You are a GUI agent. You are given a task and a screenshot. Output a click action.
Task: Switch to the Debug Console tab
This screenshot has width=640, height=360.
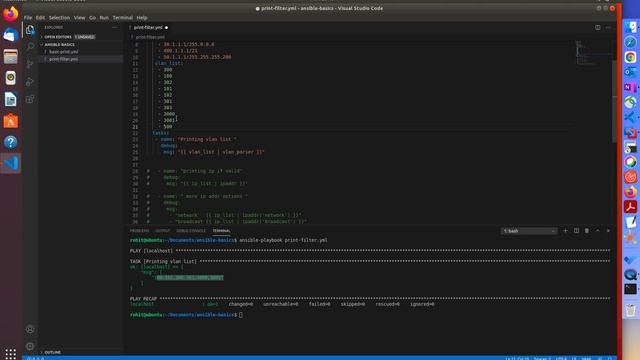[x=191, y=231]
